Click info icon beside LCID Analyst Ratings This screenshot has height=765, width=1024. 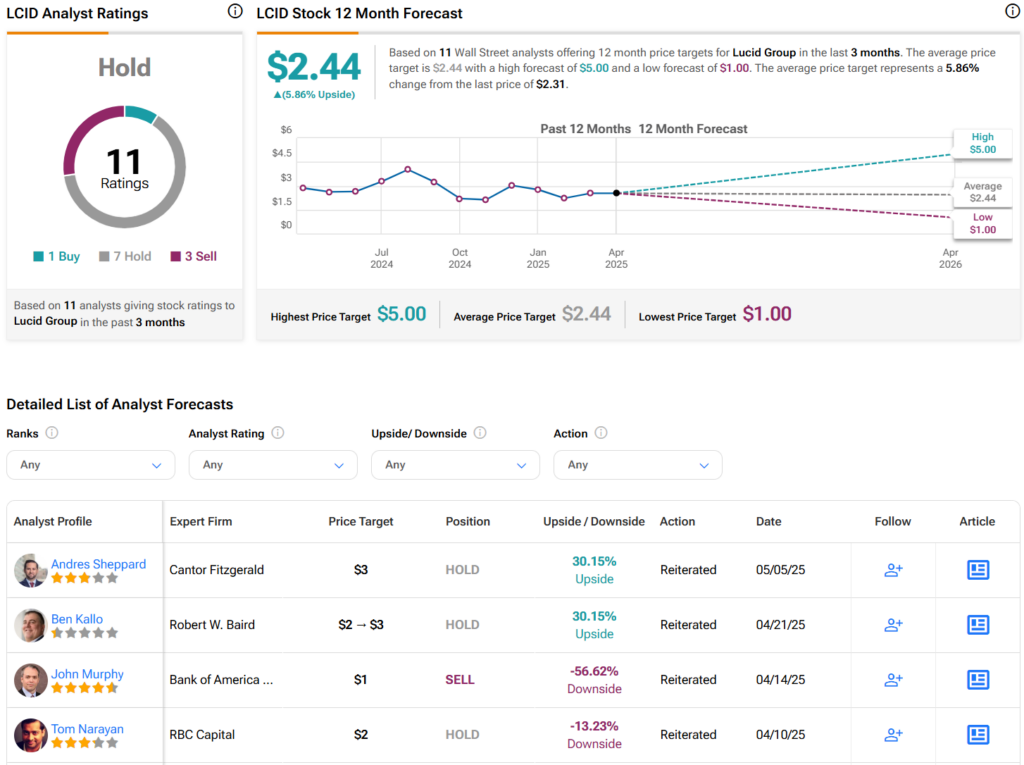[235, 12]
